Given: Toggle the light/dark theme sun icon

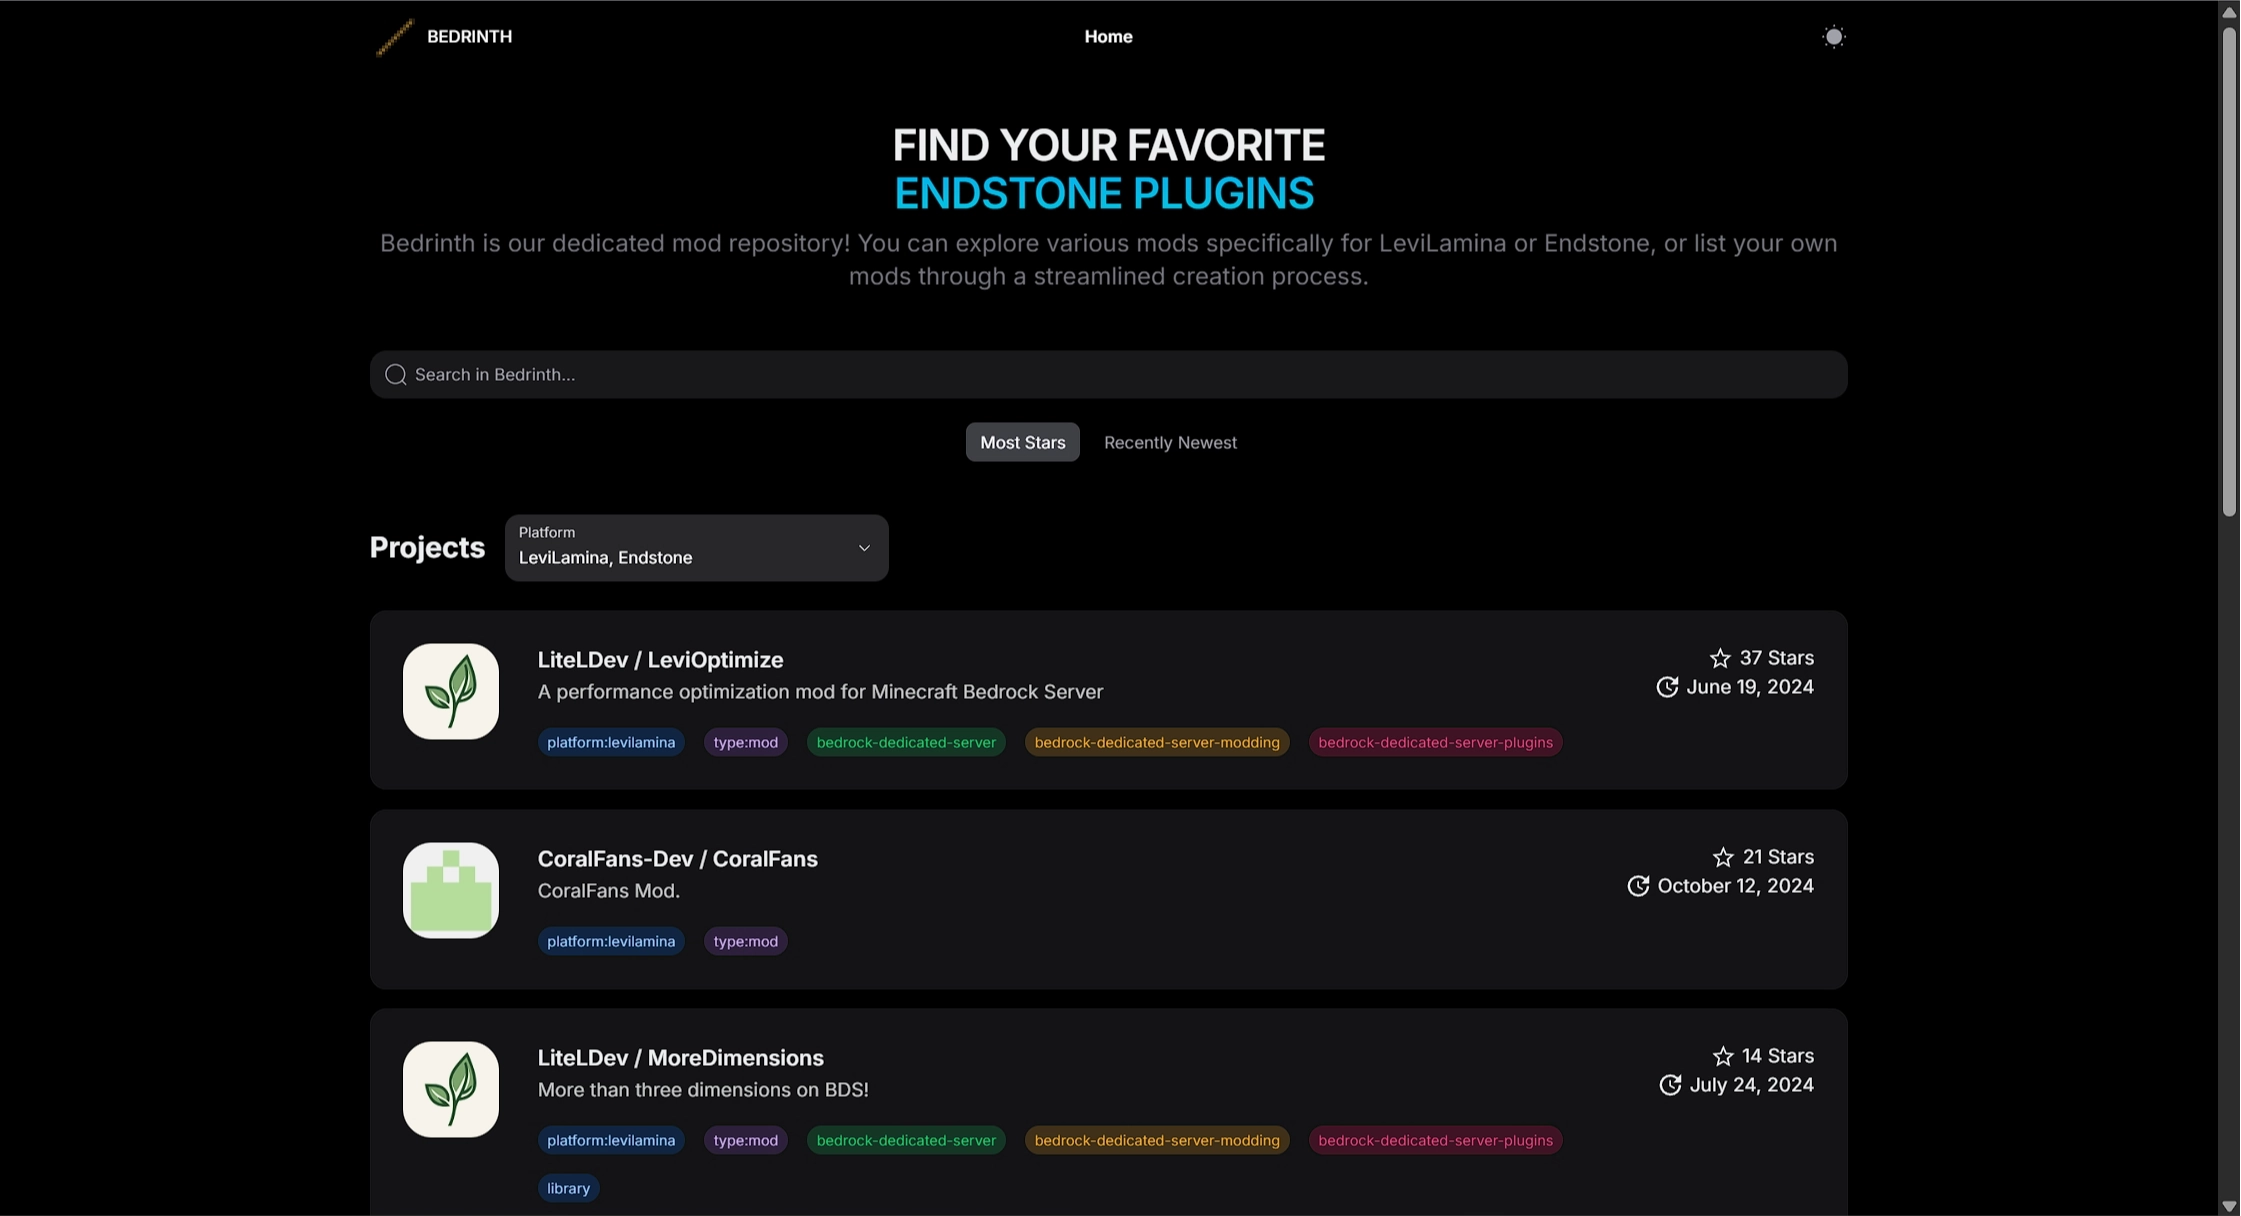Looking at the screenshot, I should (1833, 37).
